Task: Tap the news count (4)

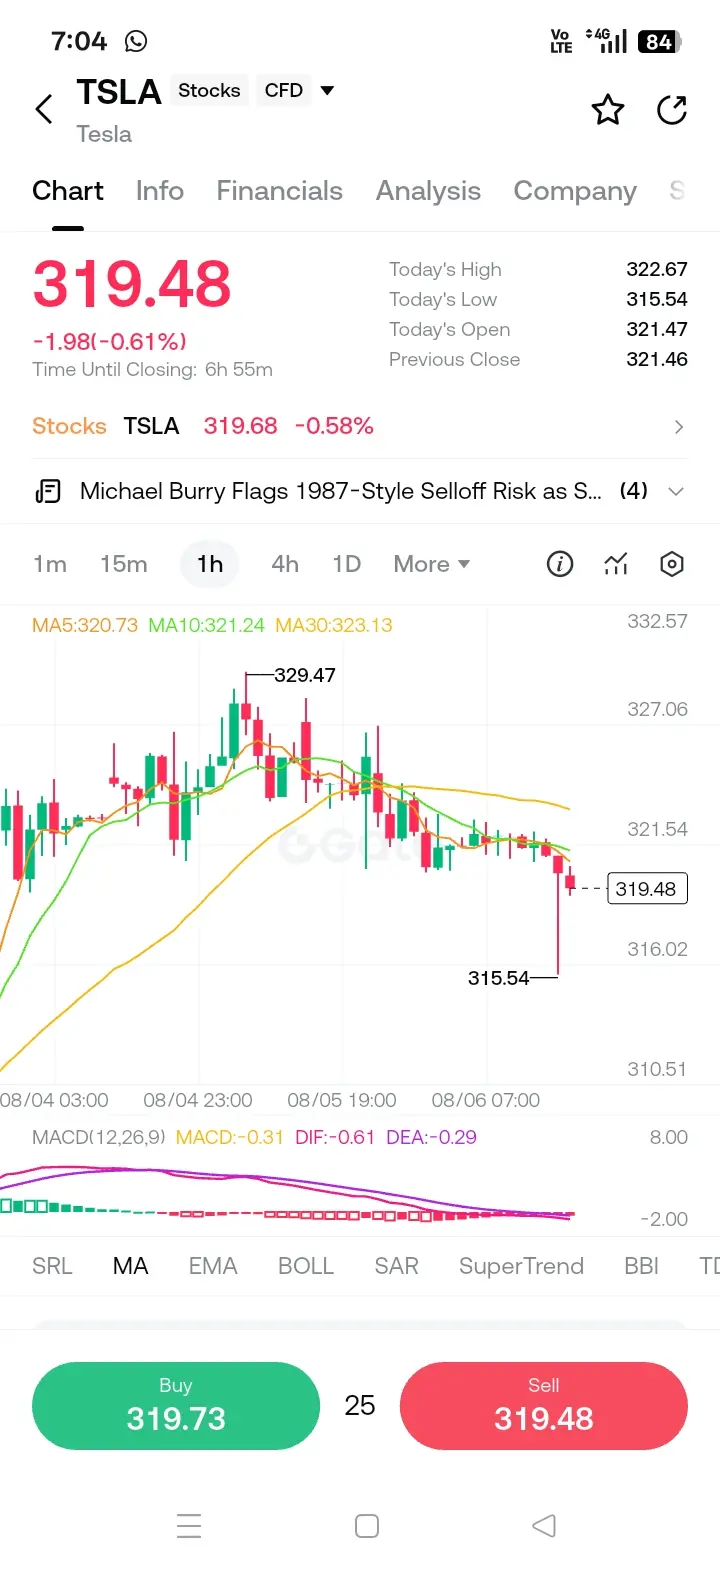Action: click(634, 491)
